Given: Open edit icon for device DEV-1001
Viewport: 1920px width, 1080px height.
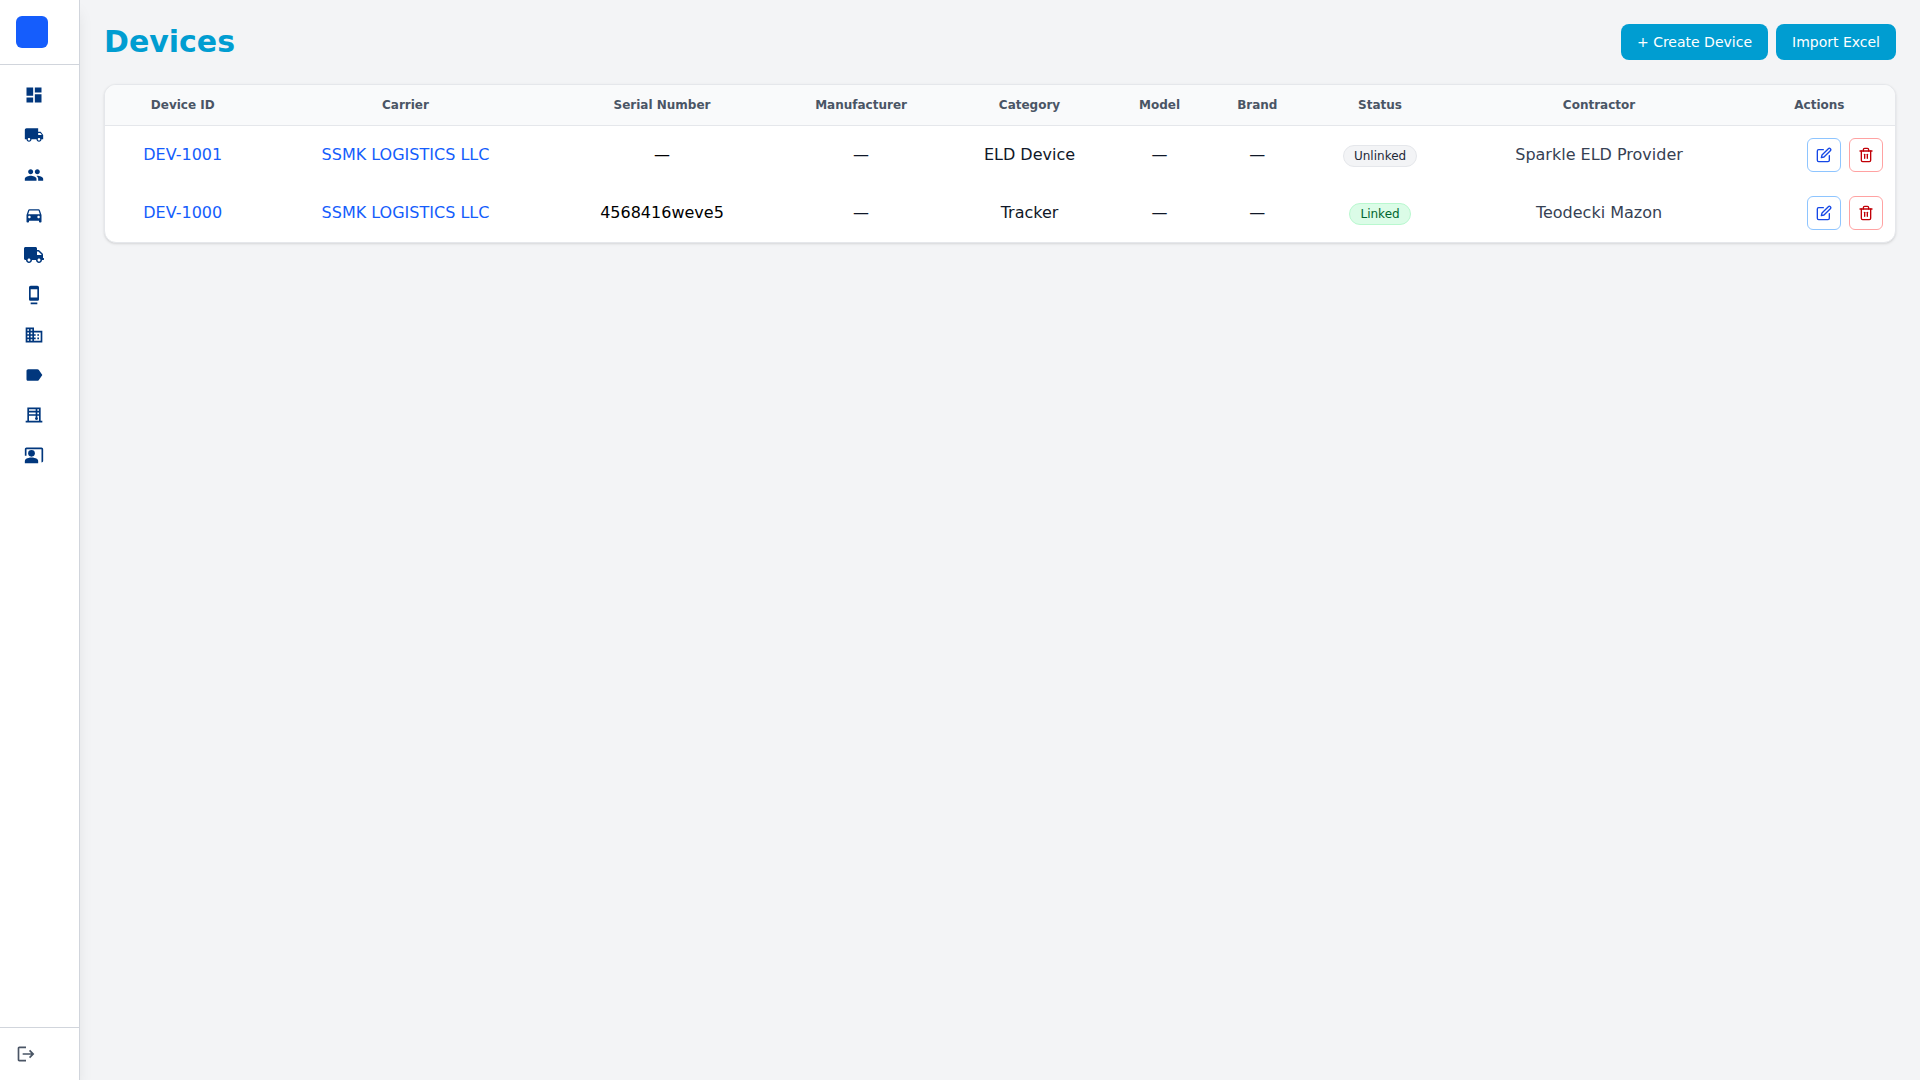Looking at the screenshot, I should point(1823,155).
